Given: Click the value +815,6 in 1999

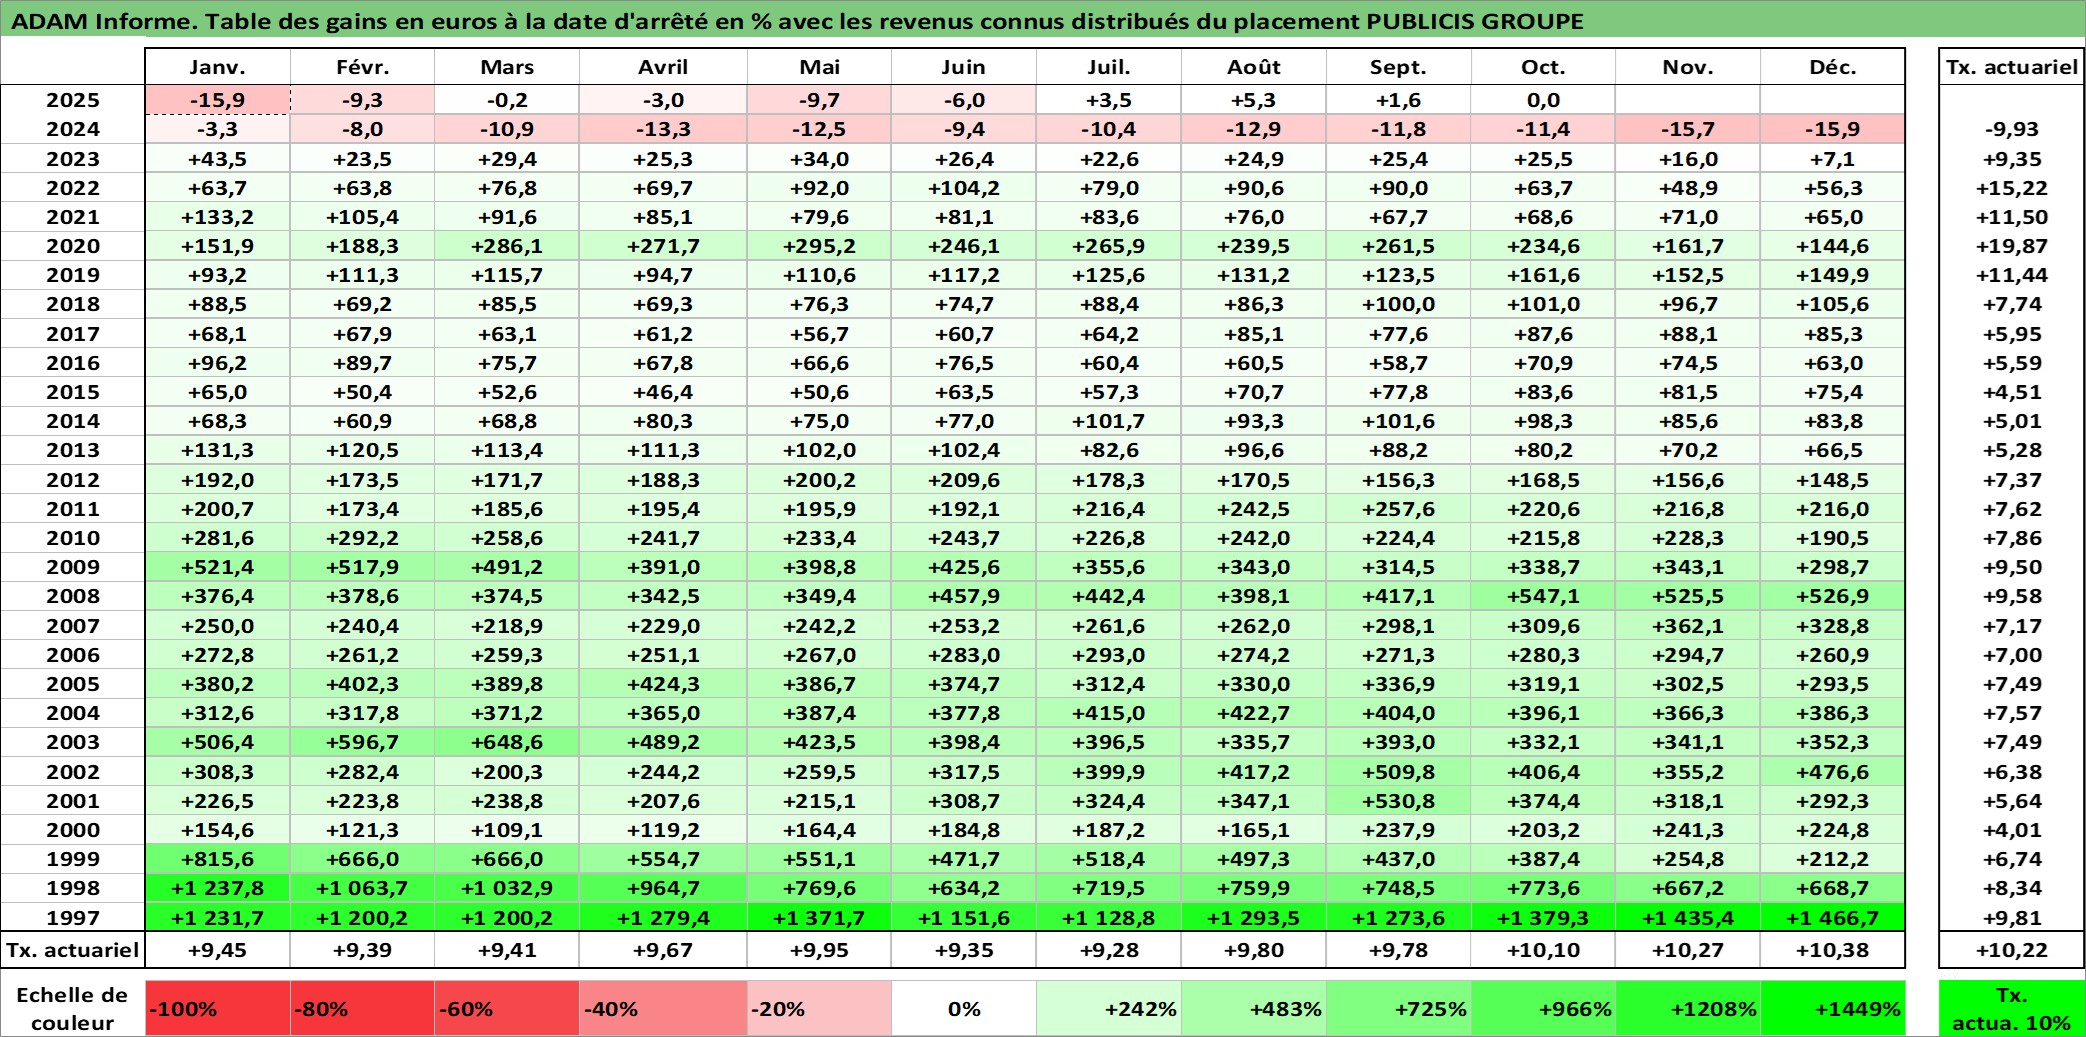Looking at the screenshot, I should [x=218, y=859].
